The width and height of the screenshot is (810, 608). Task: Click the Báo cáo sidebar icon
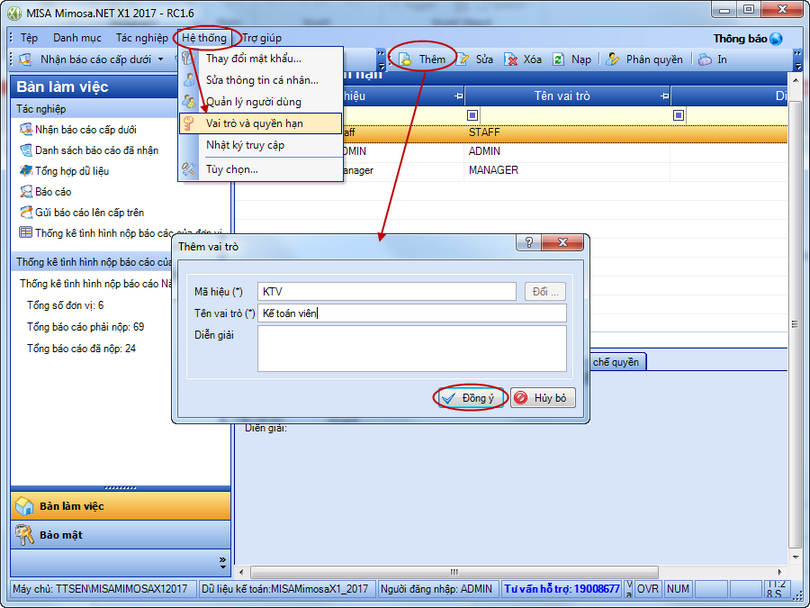click(26, 192)
